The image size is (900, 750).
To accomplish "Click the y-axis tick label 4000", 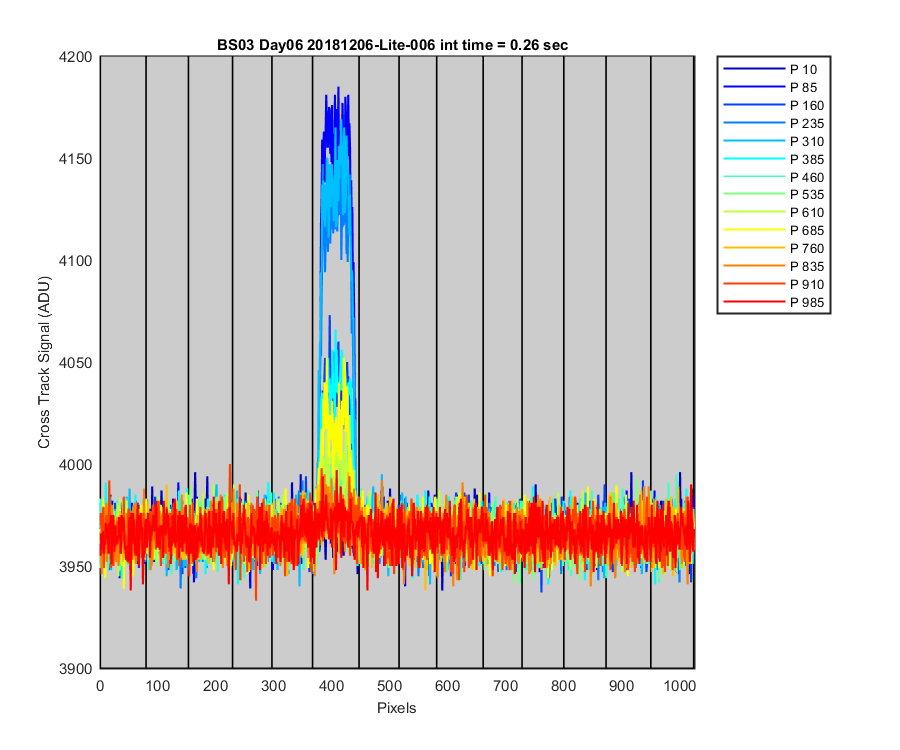I will point(75,465).
